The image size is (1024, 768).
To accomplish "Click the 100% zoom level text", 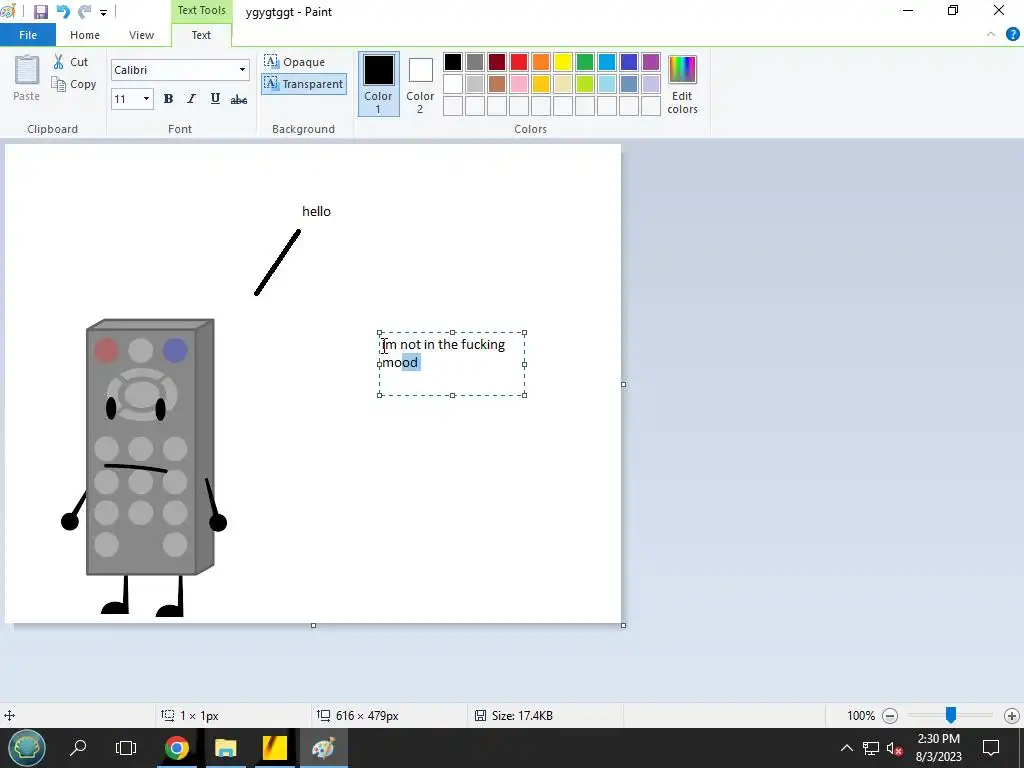I will click(861, 716).
